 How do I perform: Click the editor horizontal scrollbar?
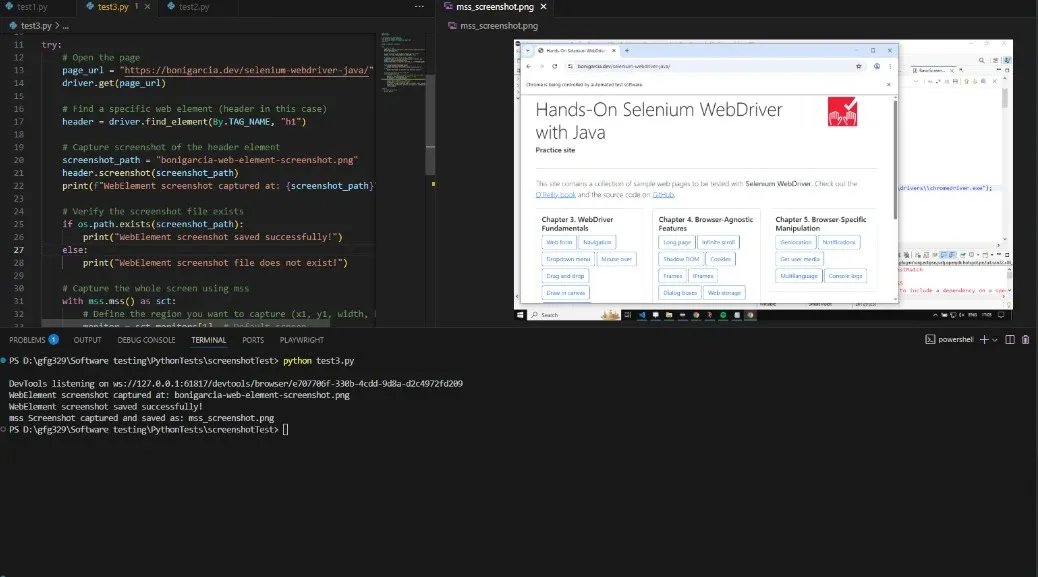pyautogui.click(x=185, y=324)
